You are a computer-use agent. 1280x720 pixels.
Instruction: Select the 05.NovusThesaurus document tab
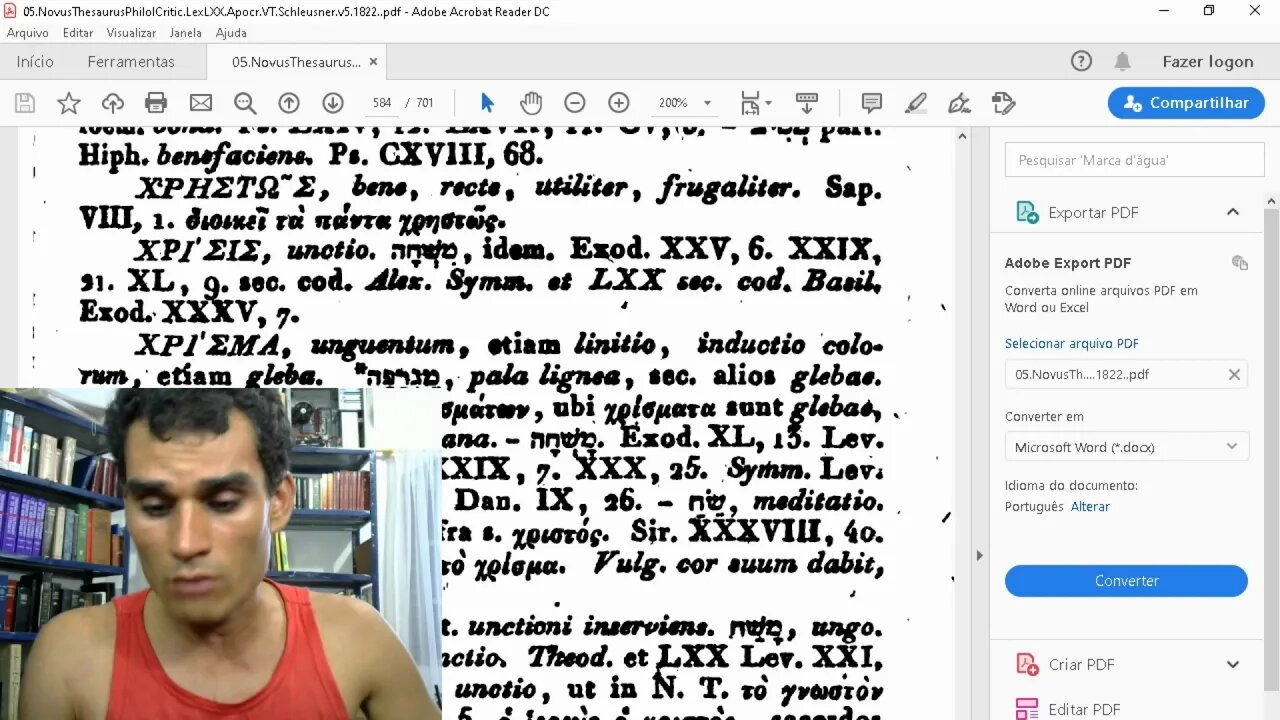point(296,61)
